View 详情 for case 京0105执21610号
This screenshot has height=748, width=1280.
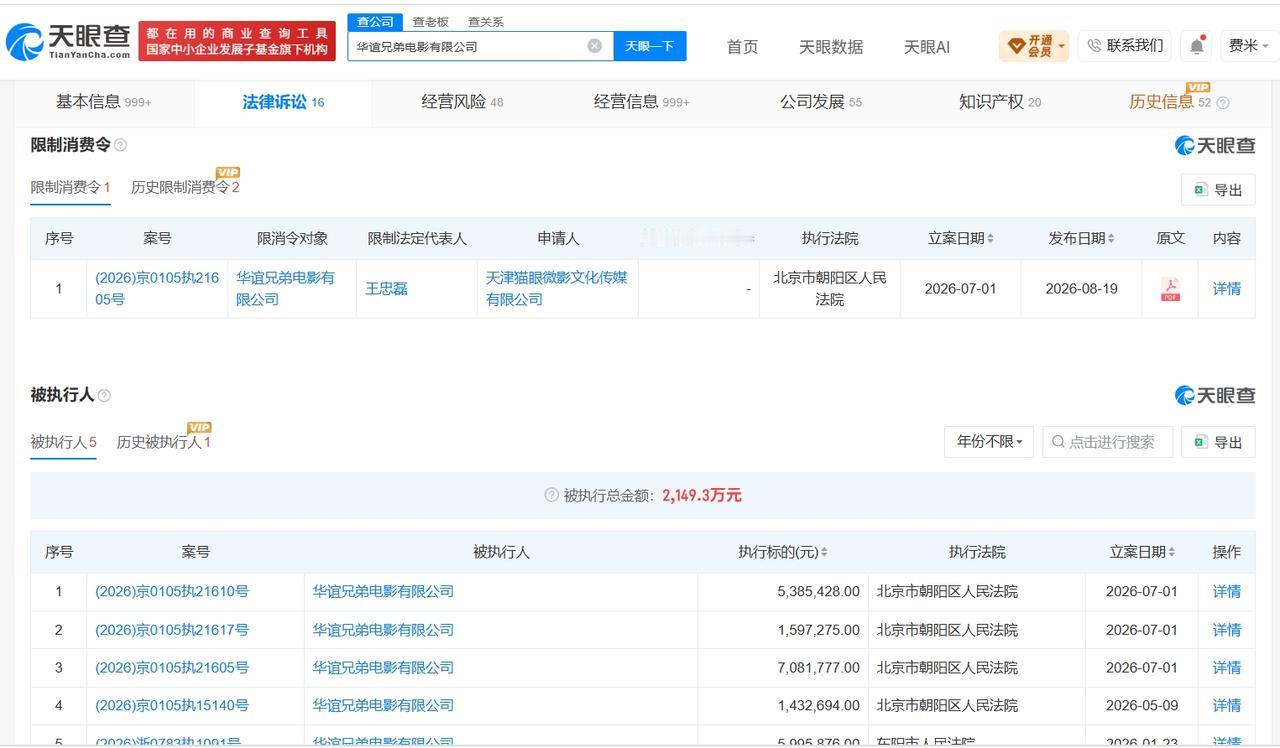point(1227,592)
